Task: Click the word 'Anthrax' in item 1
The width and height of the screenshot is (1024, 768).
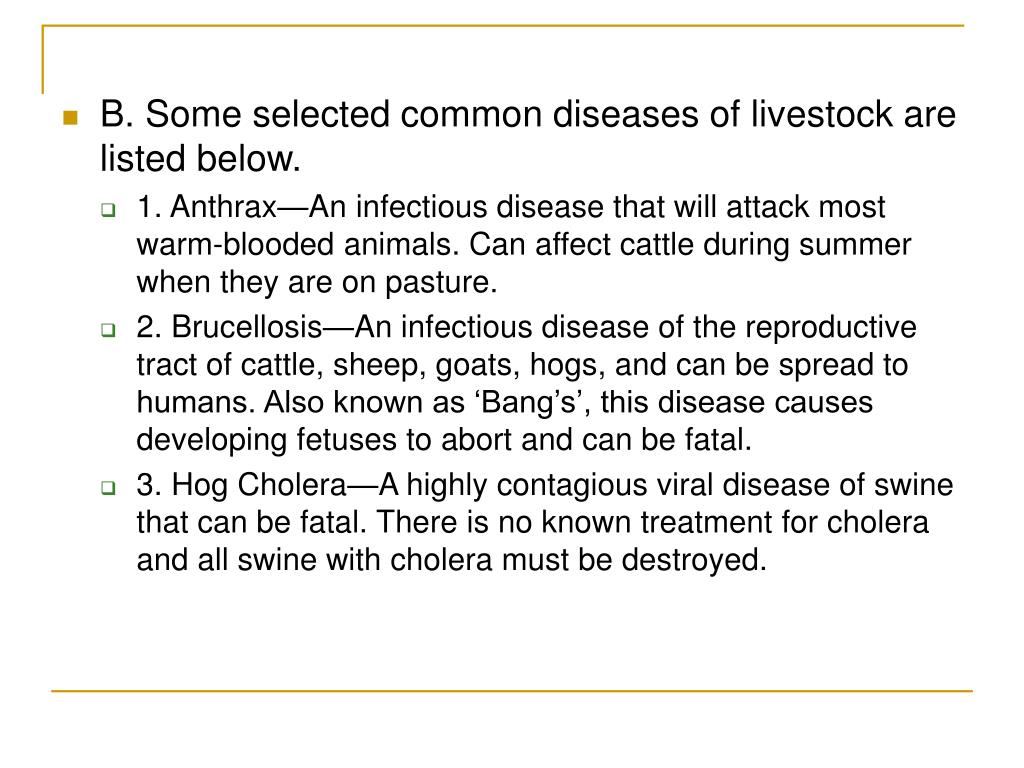Action: 223,207
